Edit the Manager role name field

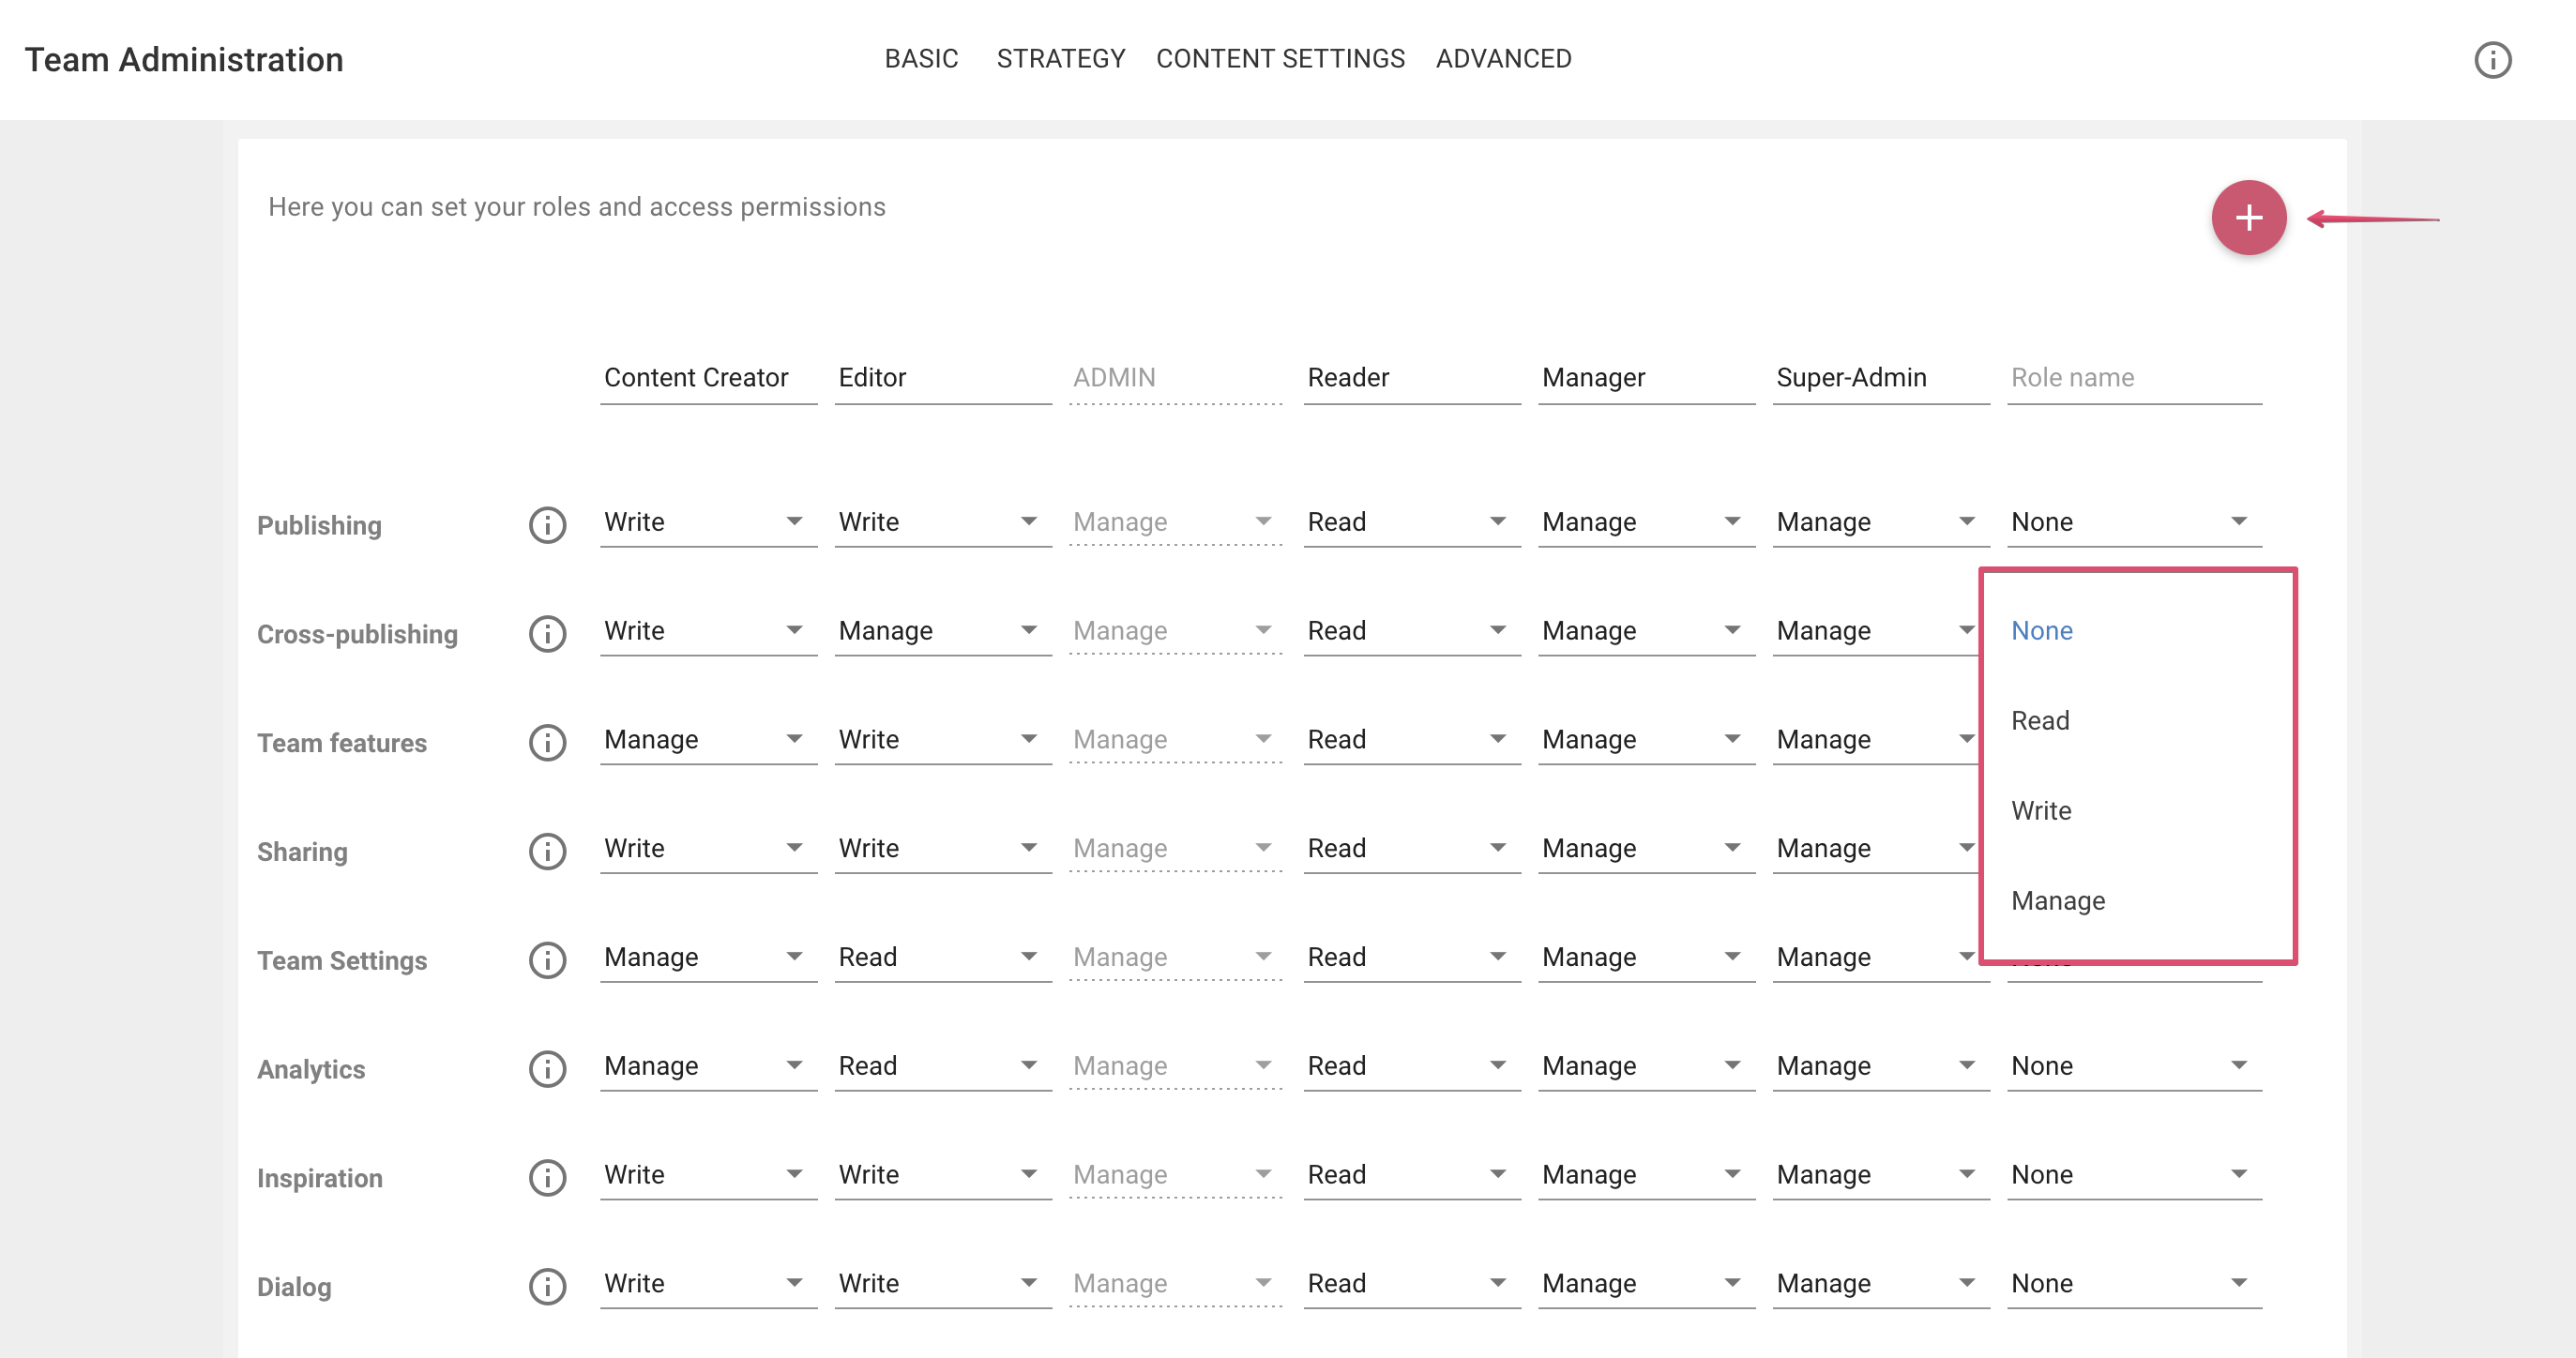1646,378
